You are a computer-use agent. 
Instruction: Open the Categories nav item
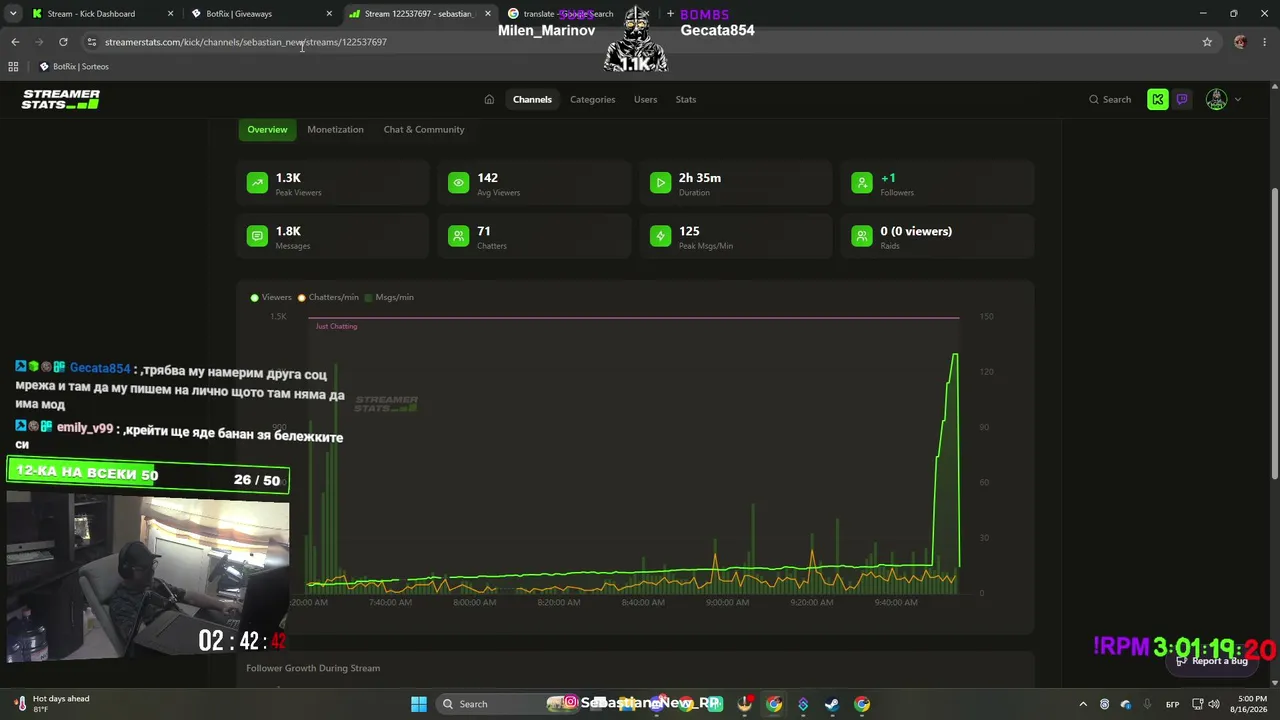click(x=592, y=99)
